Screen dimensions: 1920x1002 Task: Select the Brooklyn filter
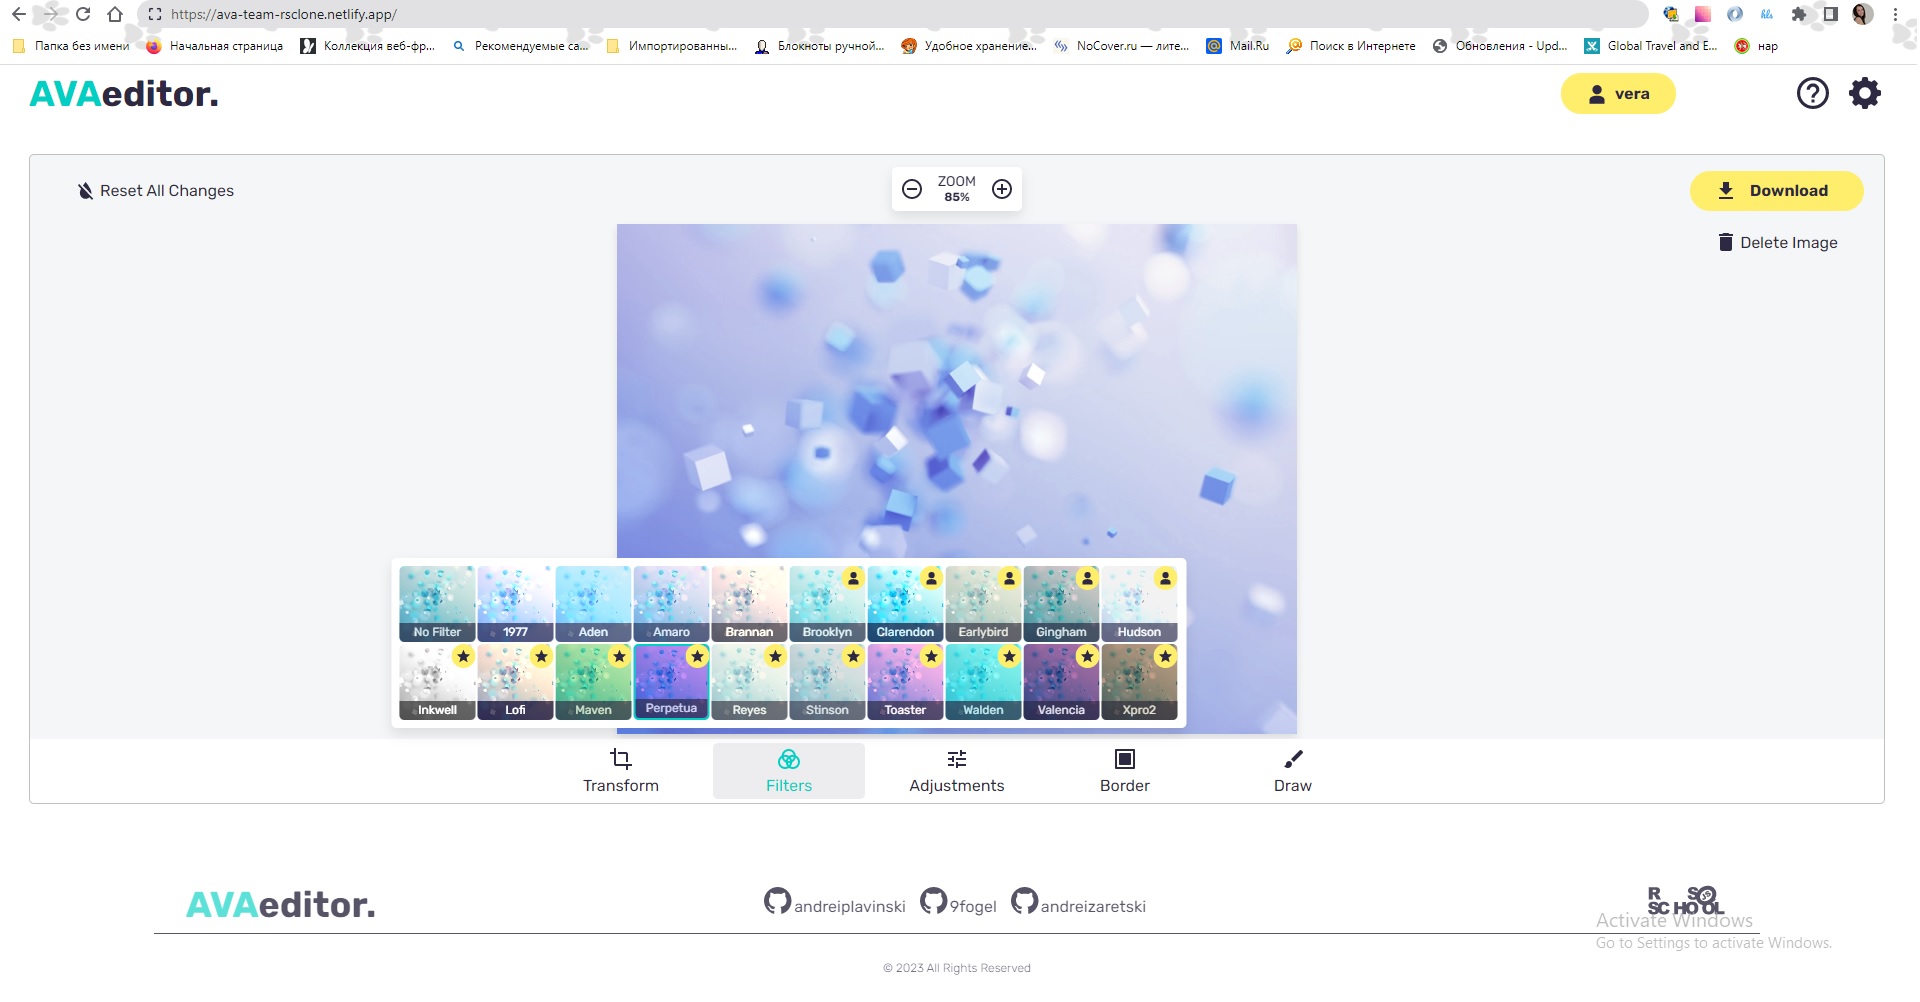[x=827, y=604]
